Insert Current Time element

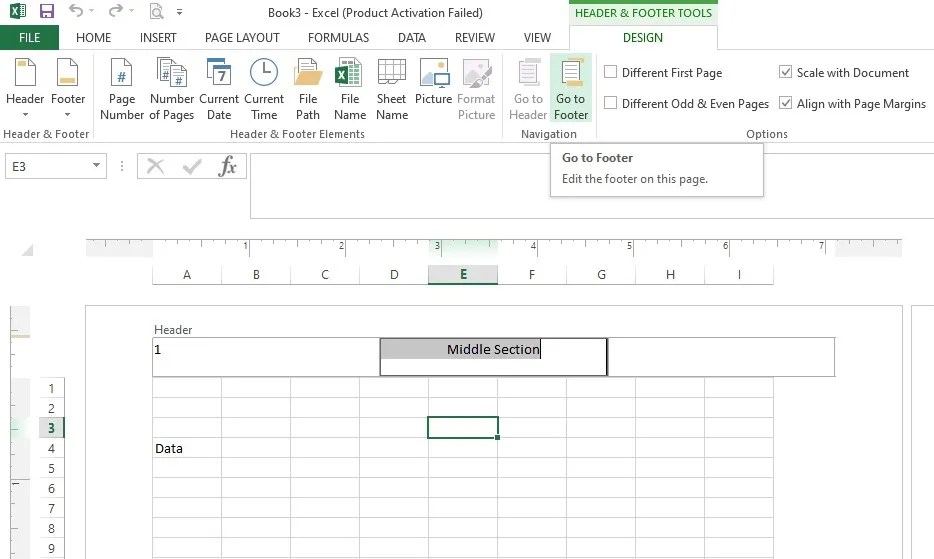(x=263, y=89)
